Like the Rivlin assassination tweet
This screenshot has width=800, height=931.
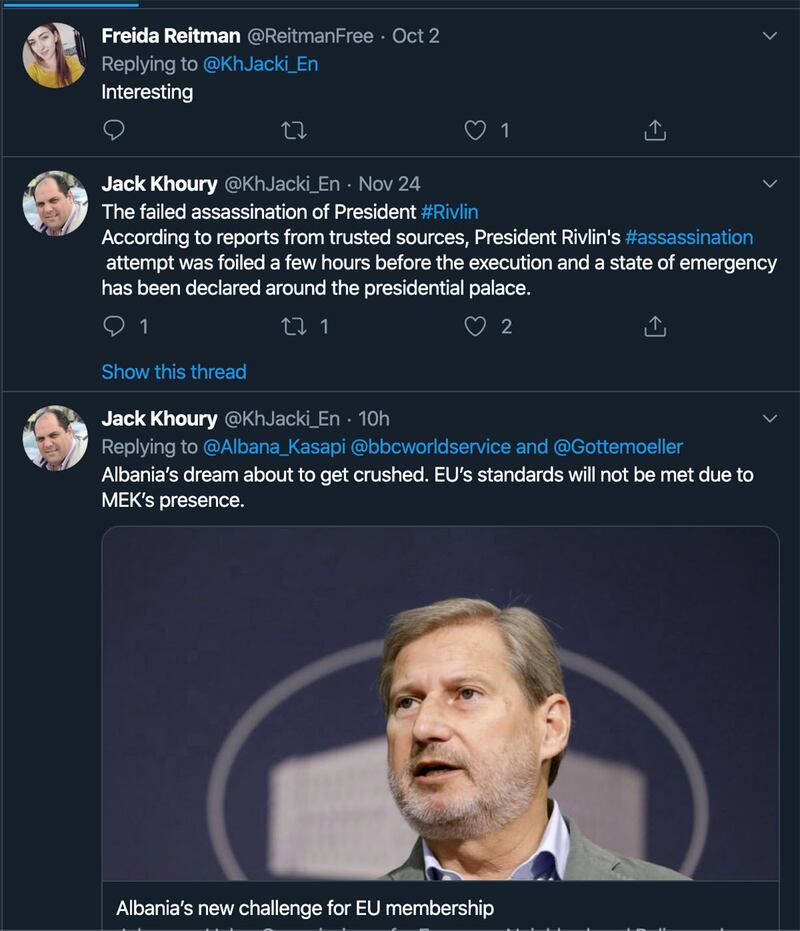(476, 326)
